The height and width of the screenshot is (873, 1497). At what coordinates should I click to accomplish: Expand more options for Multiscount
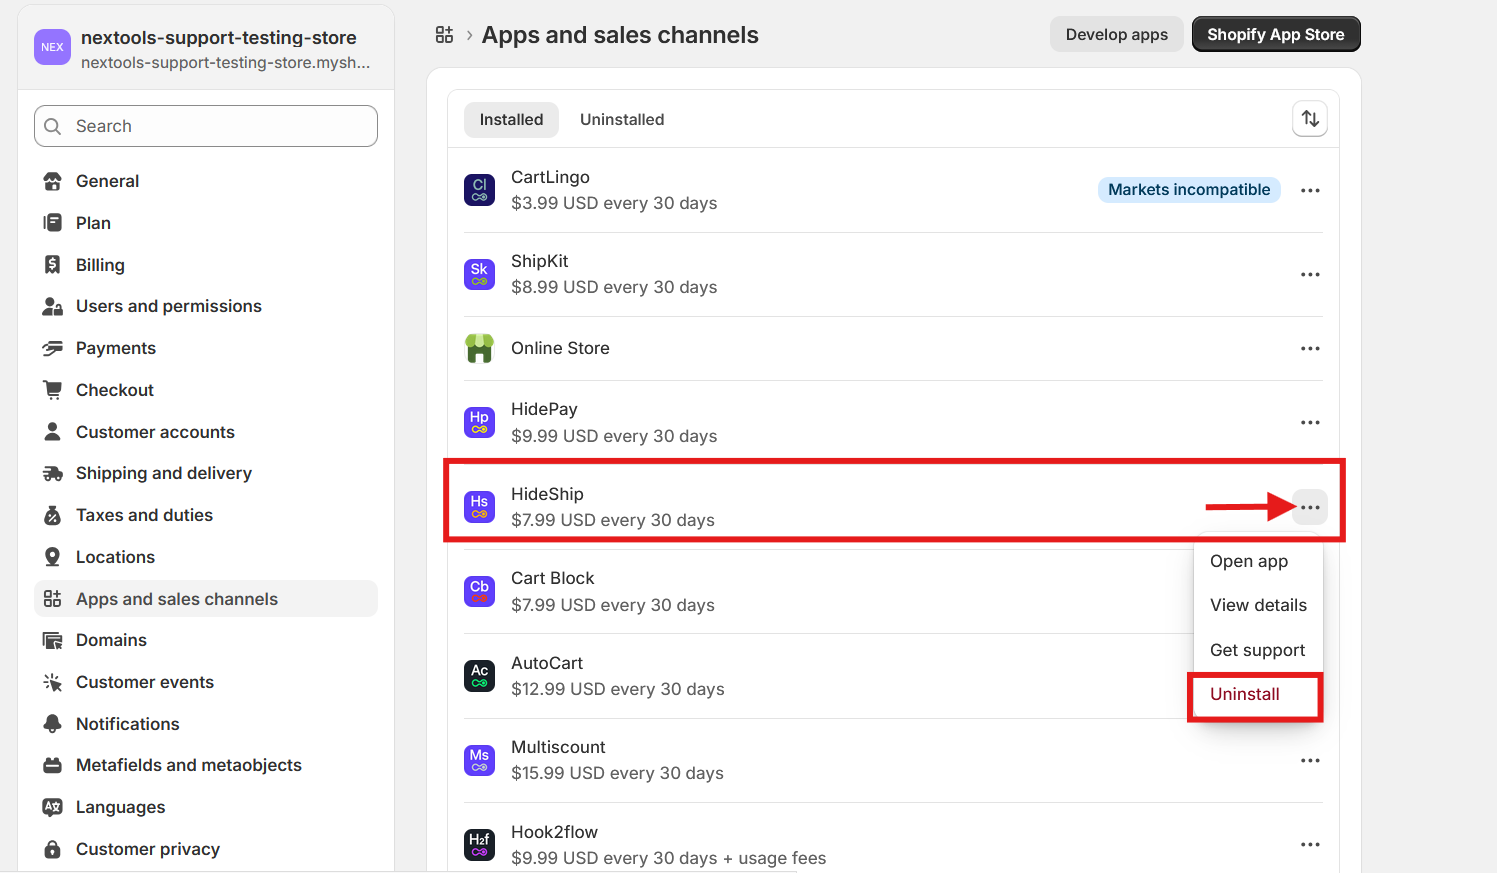click(1310, 760)
